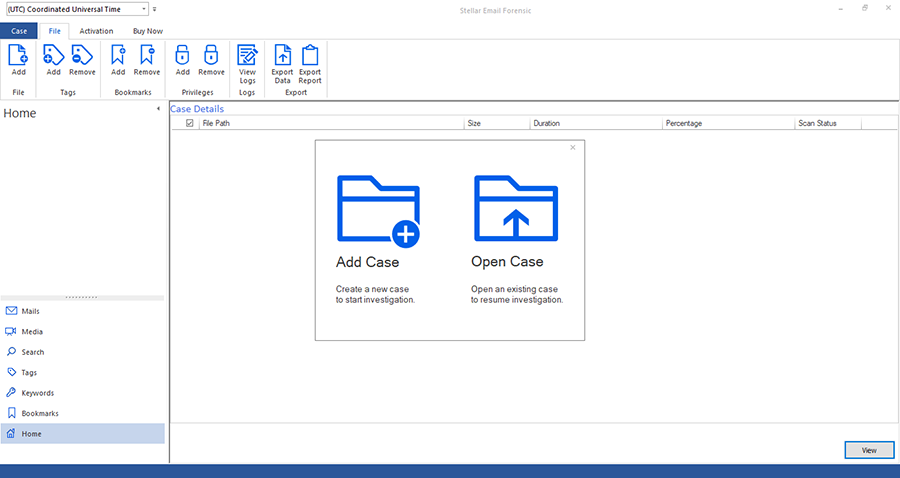Click the Duration column header
Image resolution: width=900 pixels, height=478 pixels.
click(596, 123)
